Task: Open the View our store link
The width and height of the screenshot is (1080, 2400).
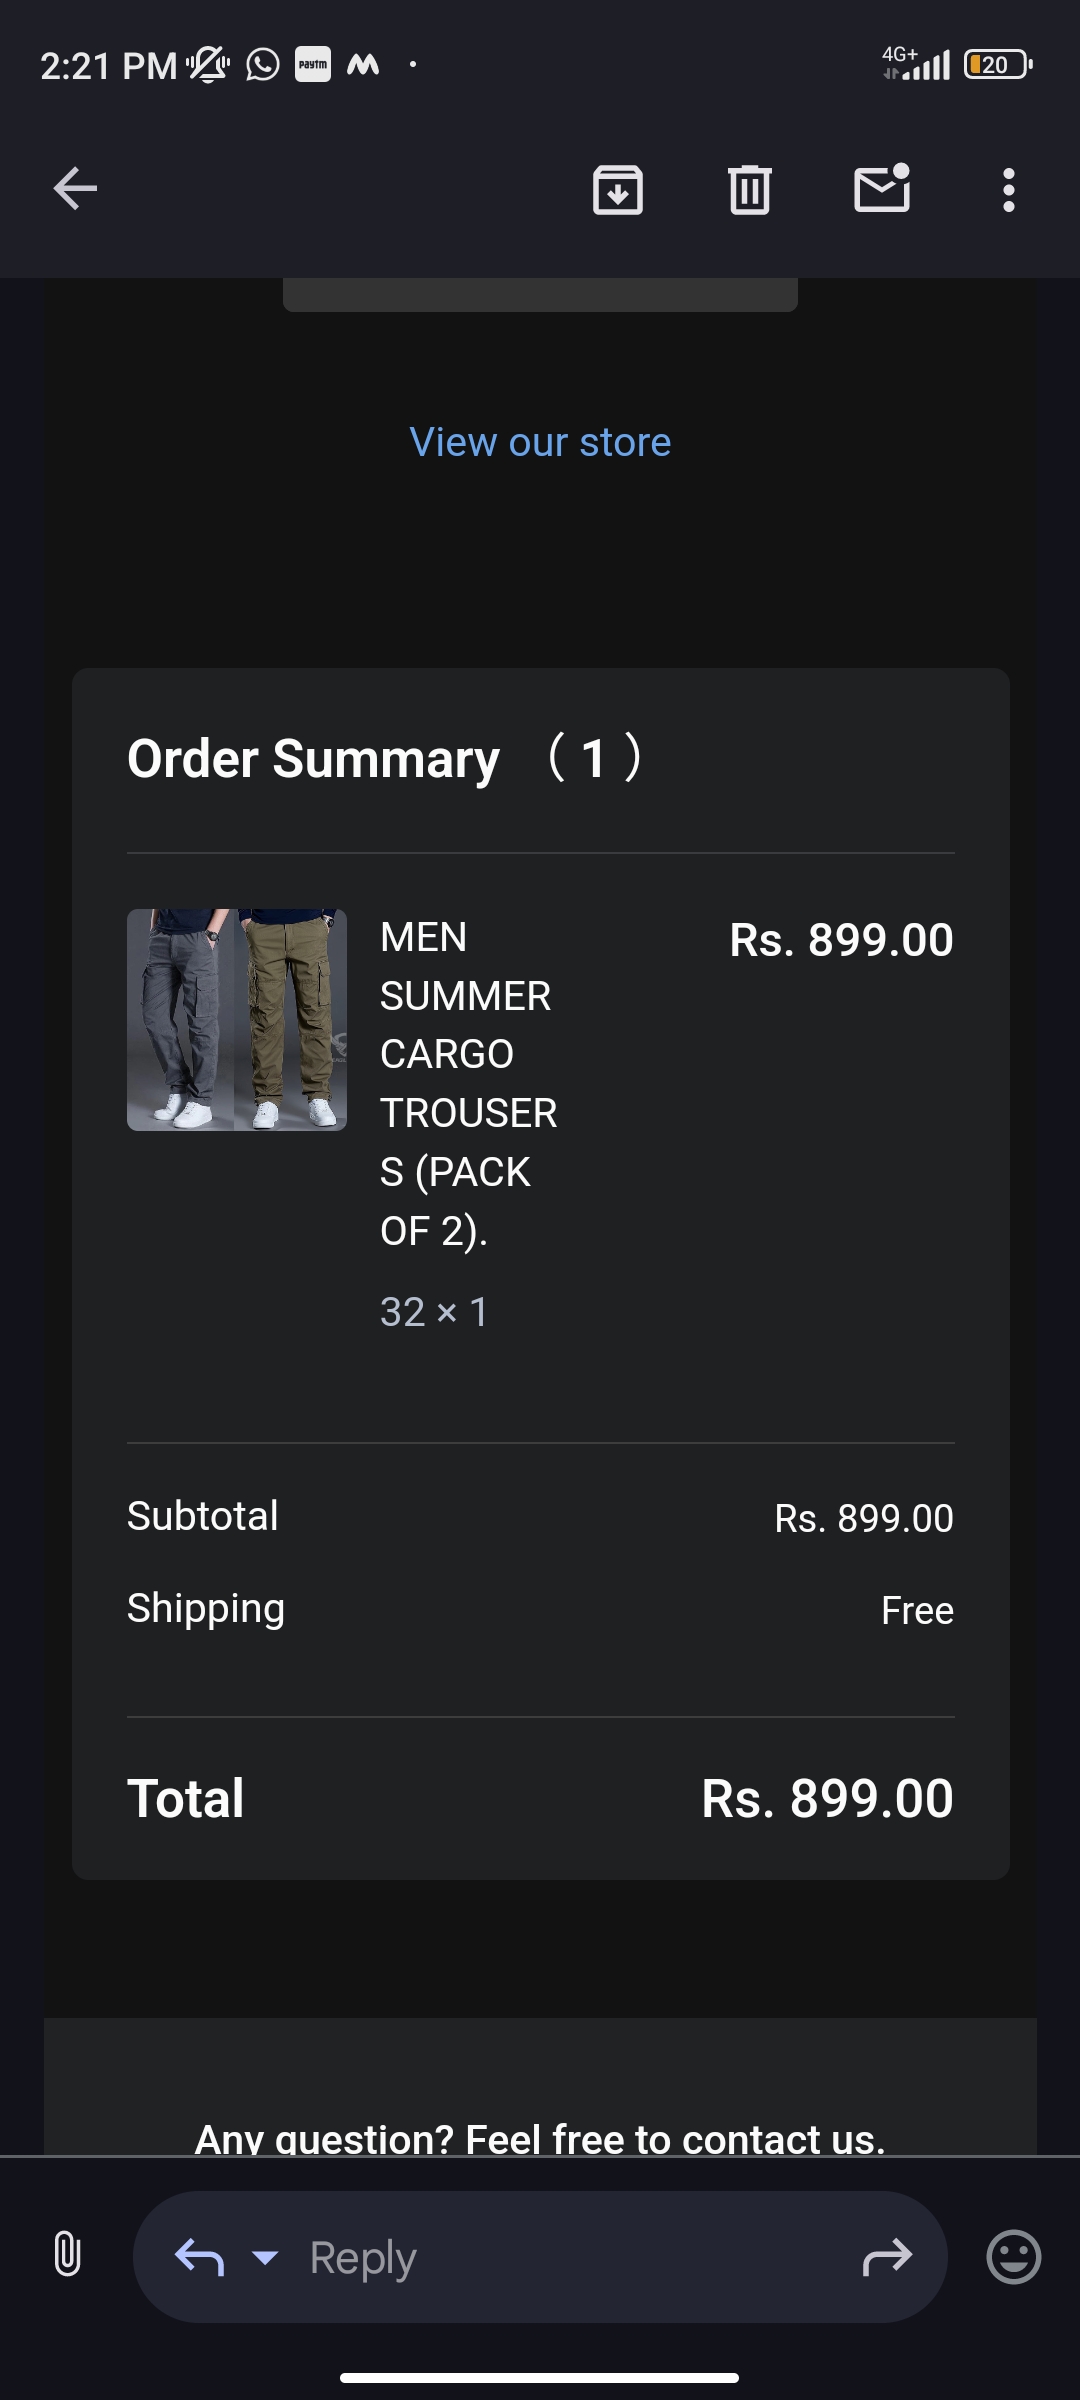Action: coord(540,442)
